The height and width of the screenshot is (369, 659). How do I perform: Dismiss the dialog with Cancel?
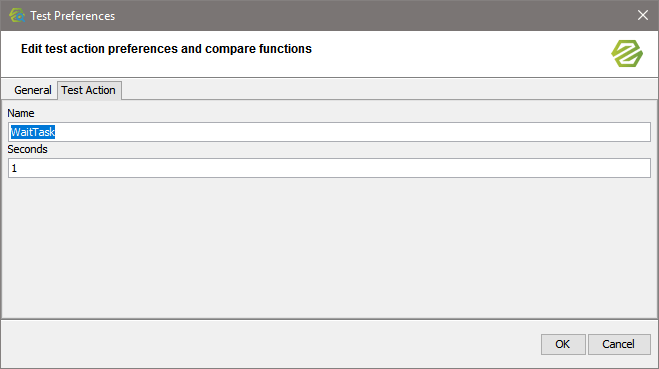pyautogui.click(x=619, y=344)
